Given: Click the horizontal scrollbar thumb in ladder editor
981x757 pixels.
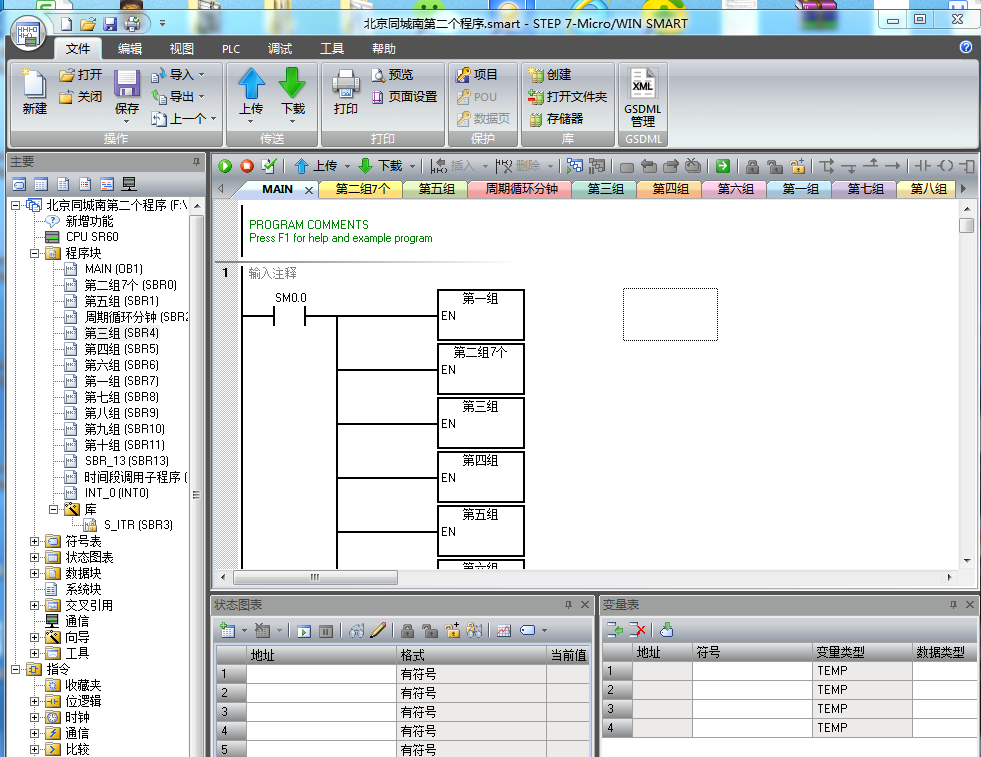Looking at the screenshot, I should 314,577.
